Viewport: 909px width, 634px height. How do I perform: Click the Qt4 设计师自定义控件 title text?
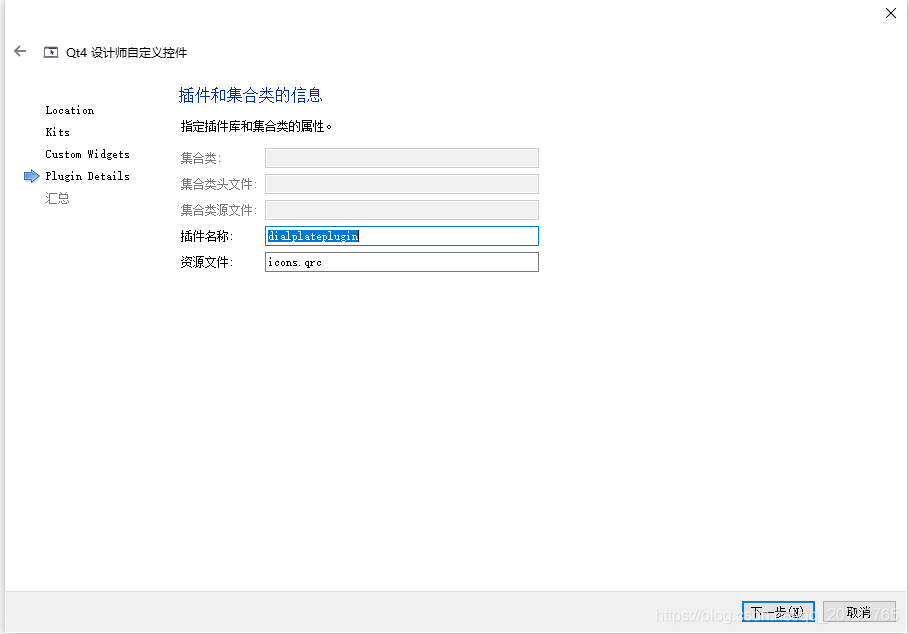[126, 53]
